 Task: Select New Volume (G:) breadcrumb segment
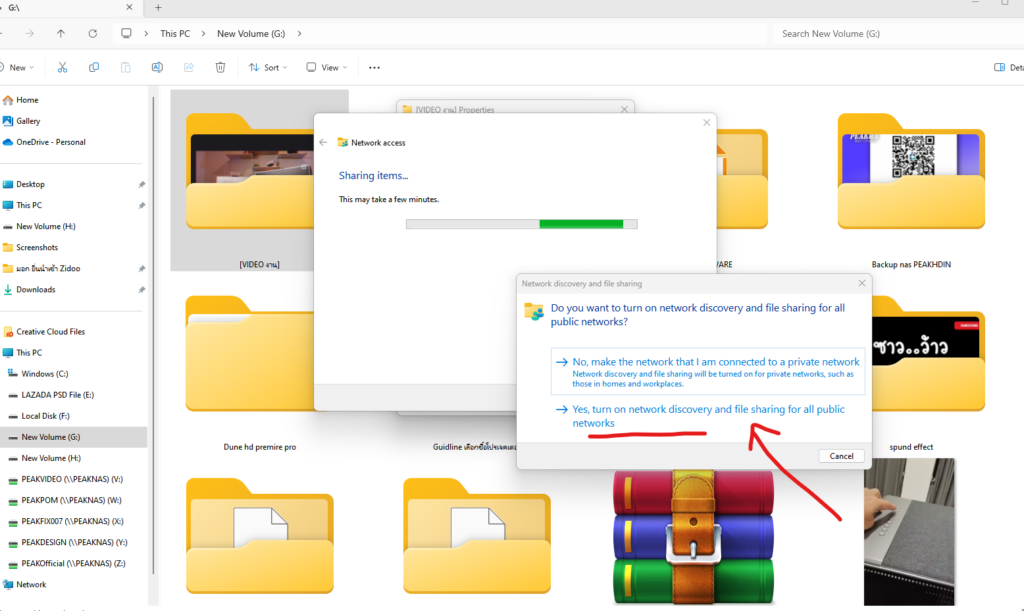tap(251, 33)
